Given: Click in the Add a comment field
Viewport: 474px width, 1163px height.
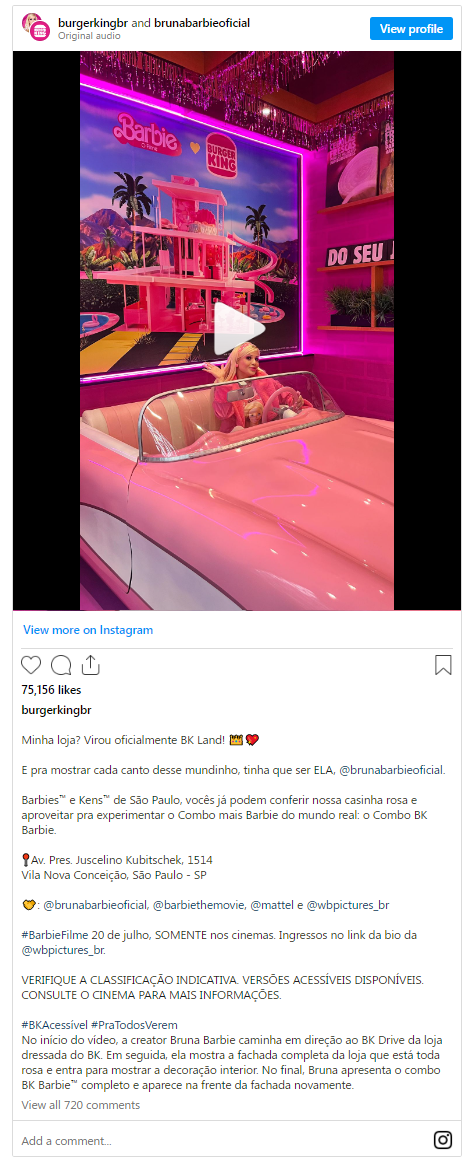Looking at the screenshot, I should 223,1141.
